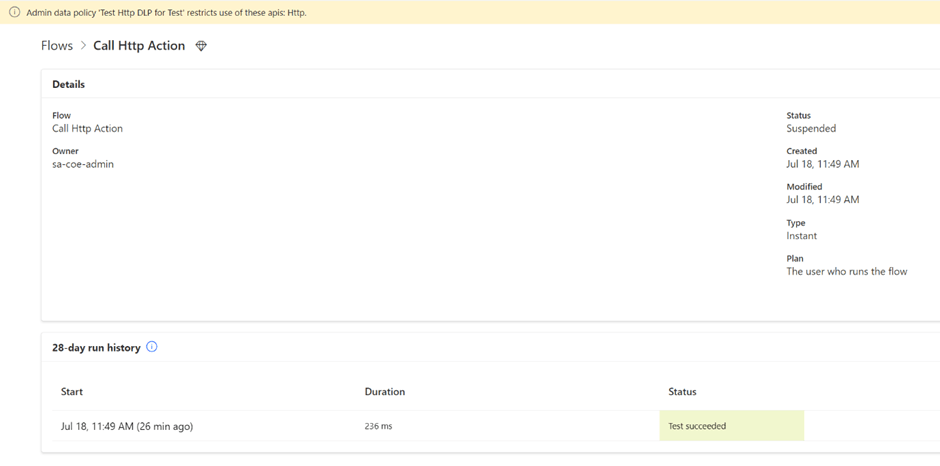The width and height of the screenshot is (940, 466).
Task: Click the Instant type value
Action: tap(801, 236)
